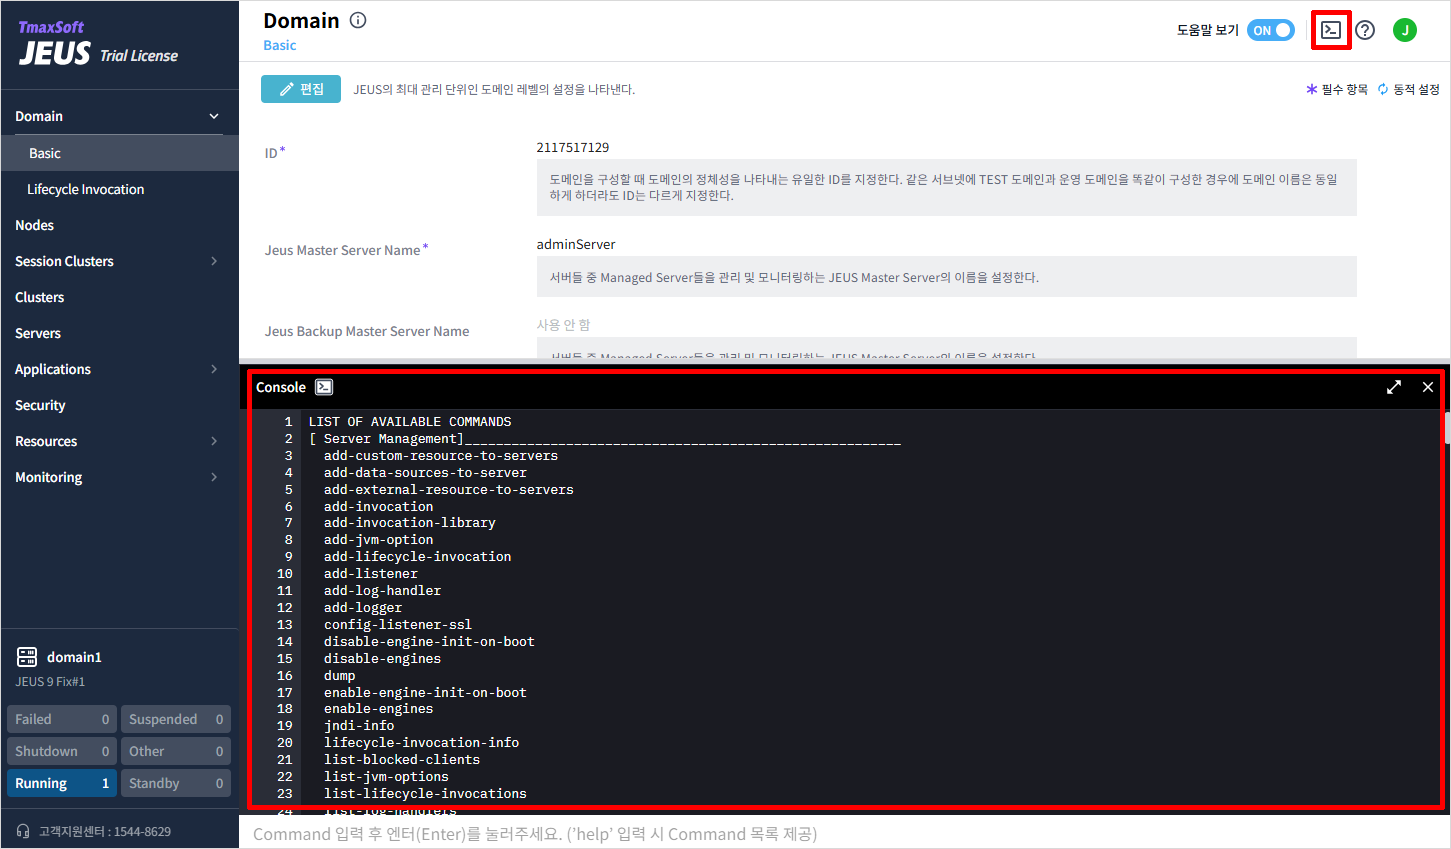Select the Basic breadcrumb link

pyautogui.click(x=280, y=45)
